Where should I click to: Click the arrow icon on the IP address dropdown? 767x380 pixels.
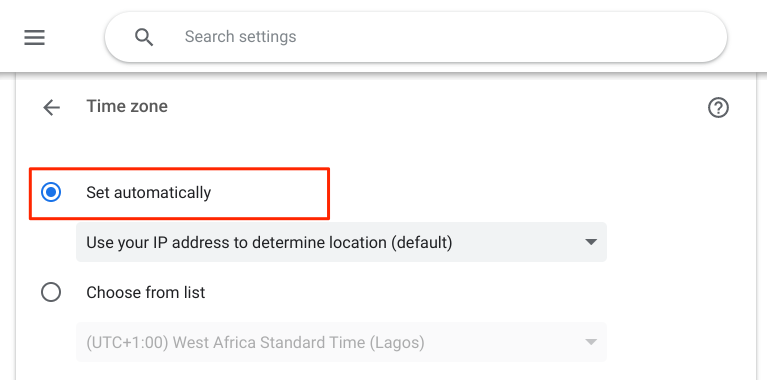point(591,242)
